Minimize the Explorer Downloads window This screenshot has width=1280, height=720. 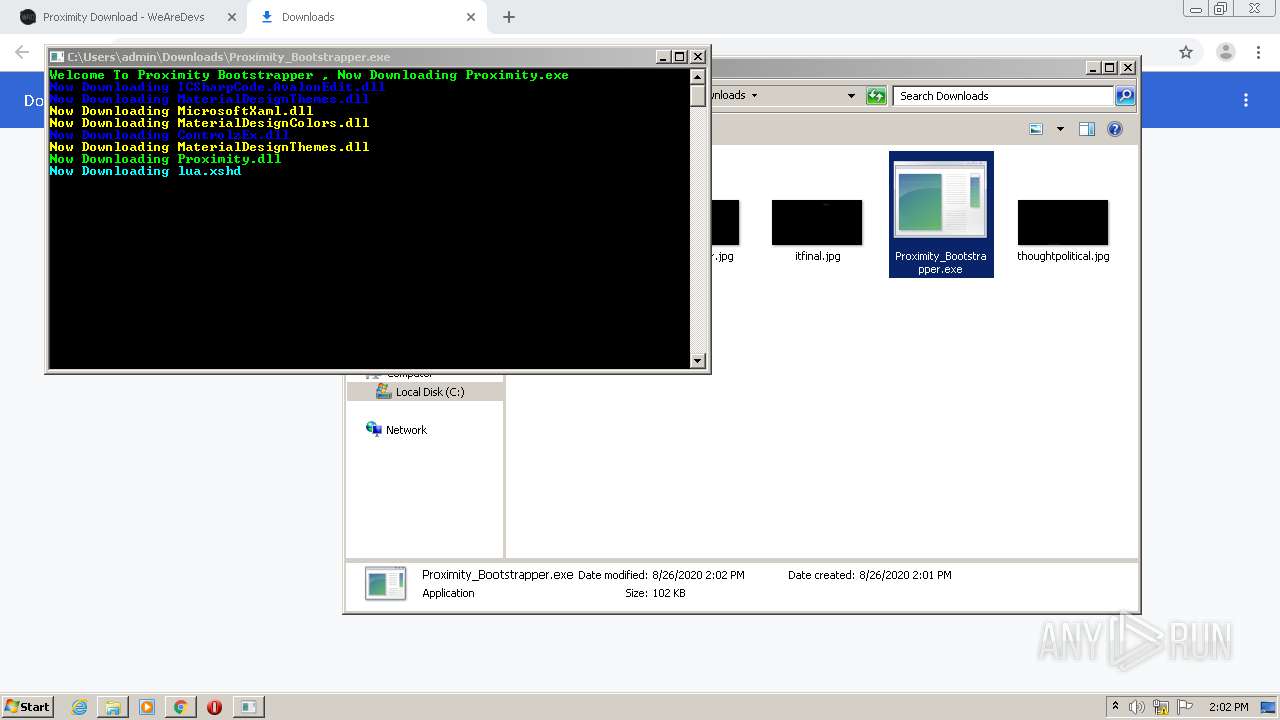pos(1092,68)
